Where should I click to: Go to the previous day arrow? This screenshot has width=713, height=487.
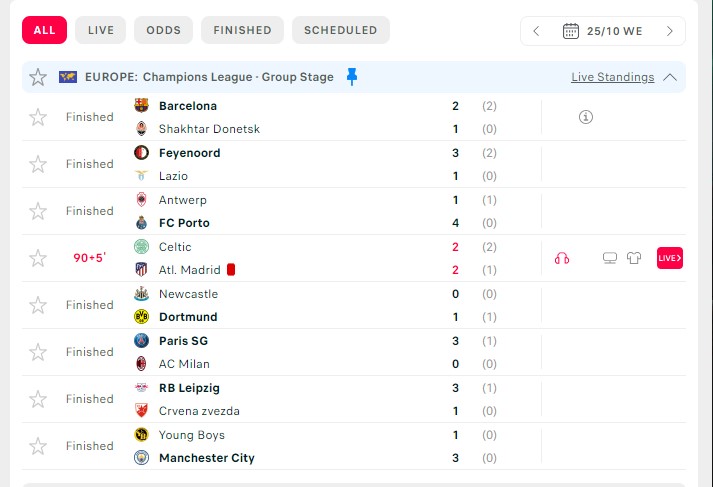click(x=537, y=31)
